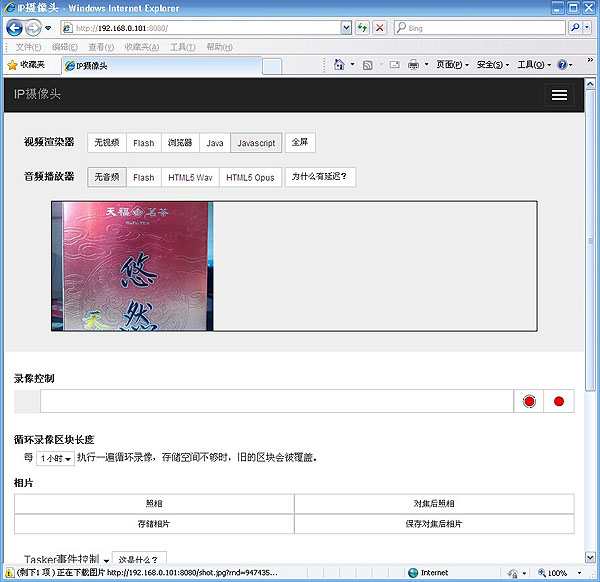Click the camera video preview image
Viewport: 600px width, 582px height.
[x=132, y=266]
